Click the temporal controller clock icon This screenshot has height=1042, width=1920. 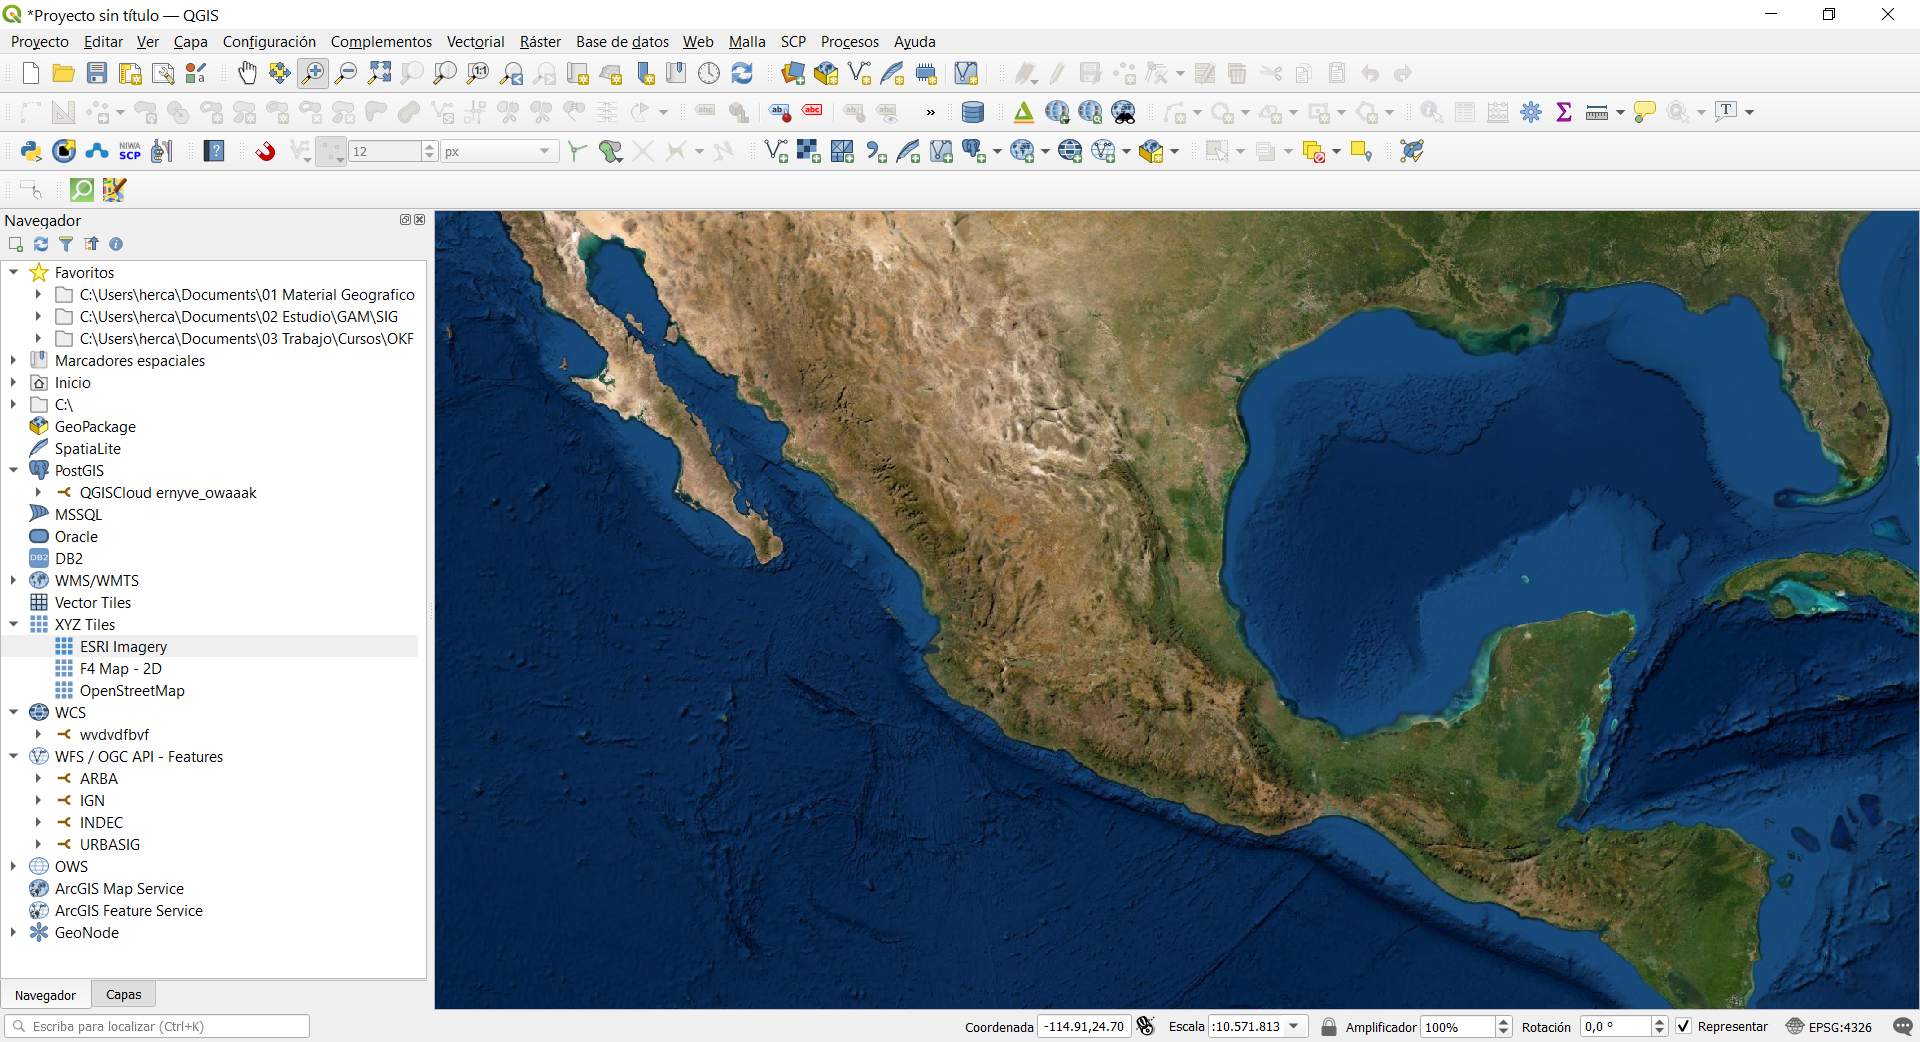[709, 73]
